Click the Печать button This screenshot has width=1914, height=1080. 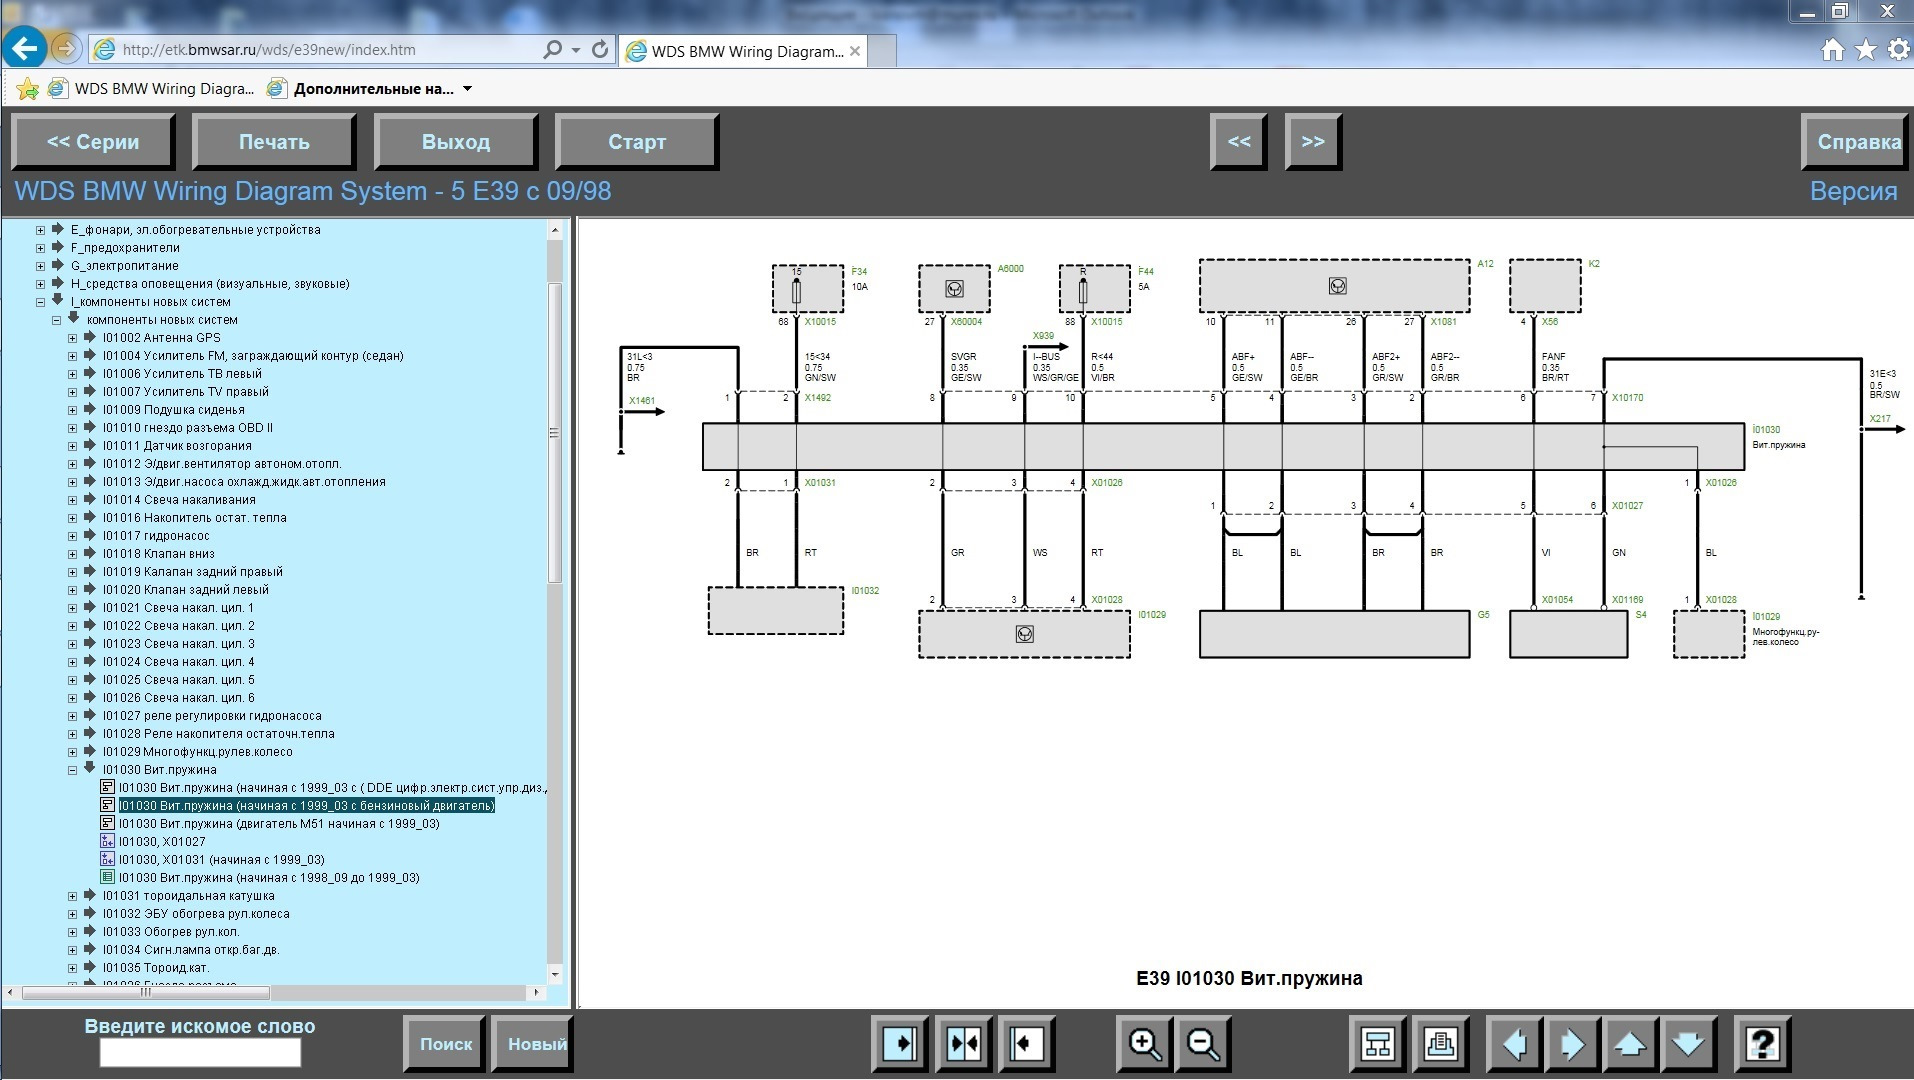point(274,142)
